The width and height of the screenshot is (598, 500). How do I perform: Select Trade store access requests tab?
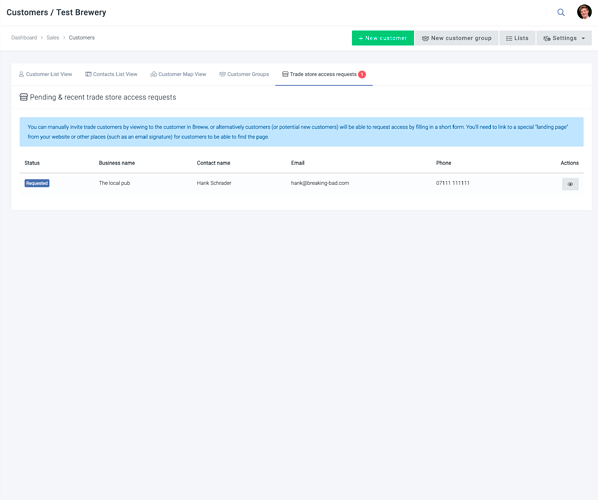(x=324, y=74)
